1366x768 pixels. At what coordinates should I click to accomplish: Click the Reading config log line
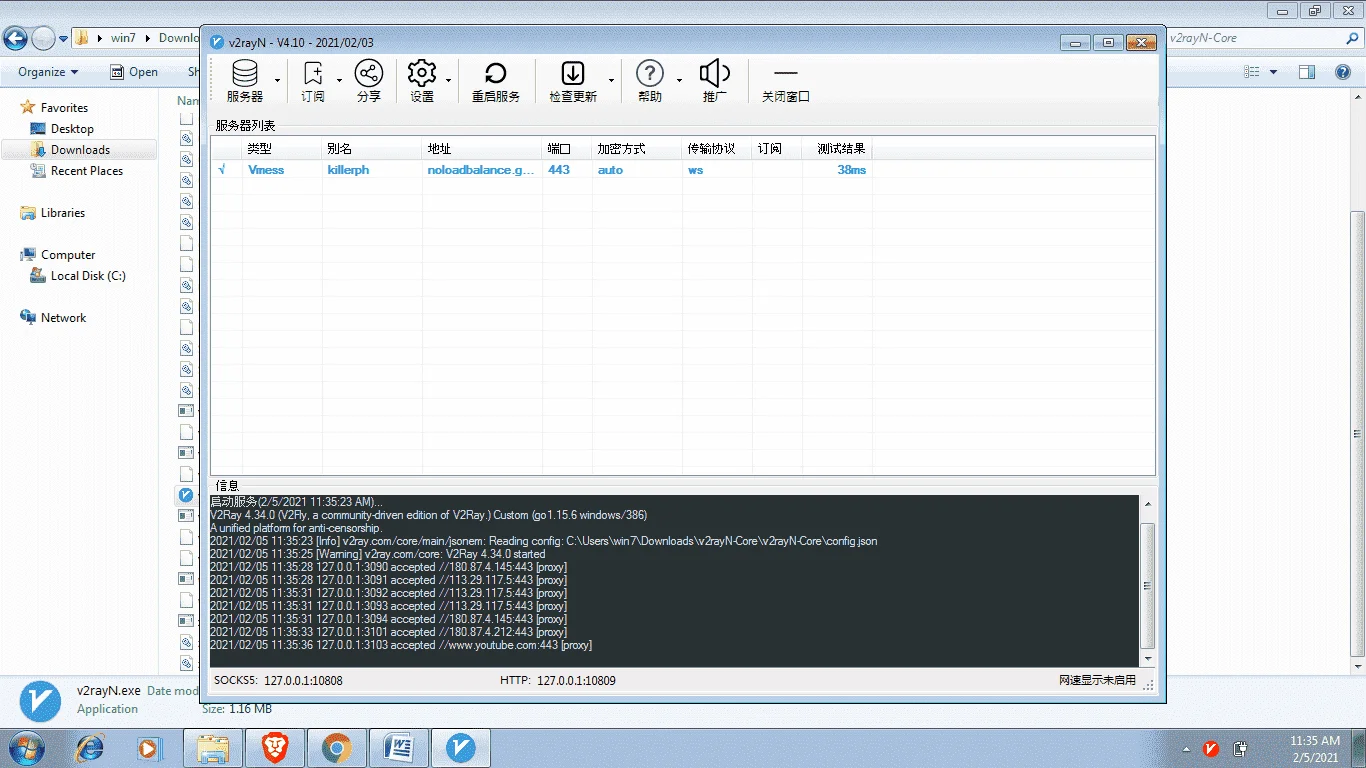(544, 541)
